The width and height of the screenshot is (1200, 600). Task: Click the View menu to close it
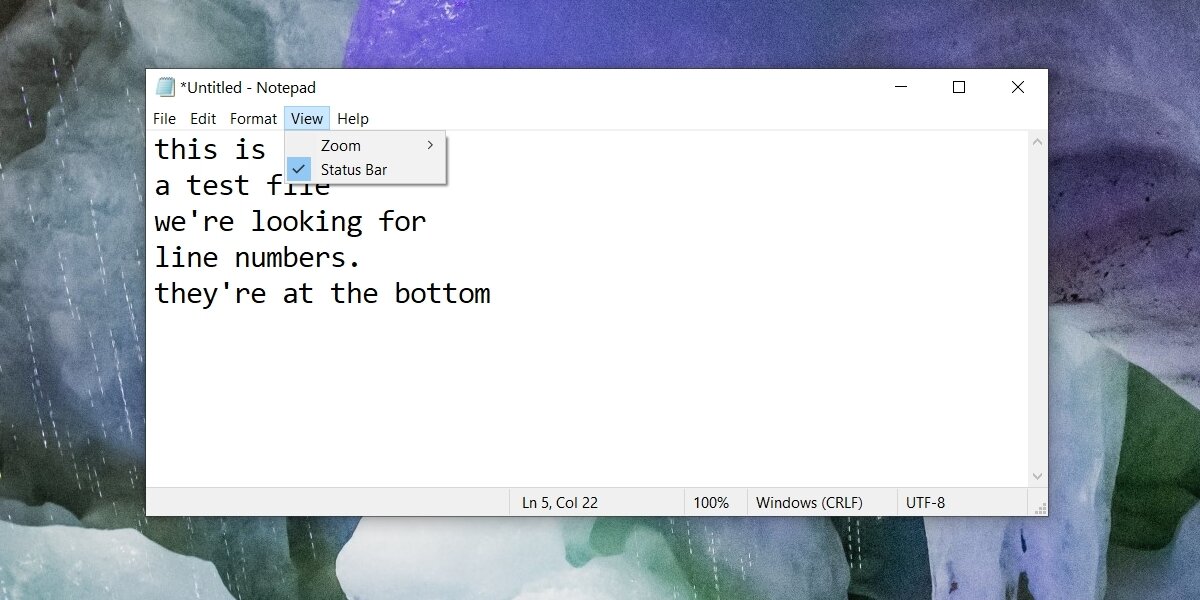(306, 118)
